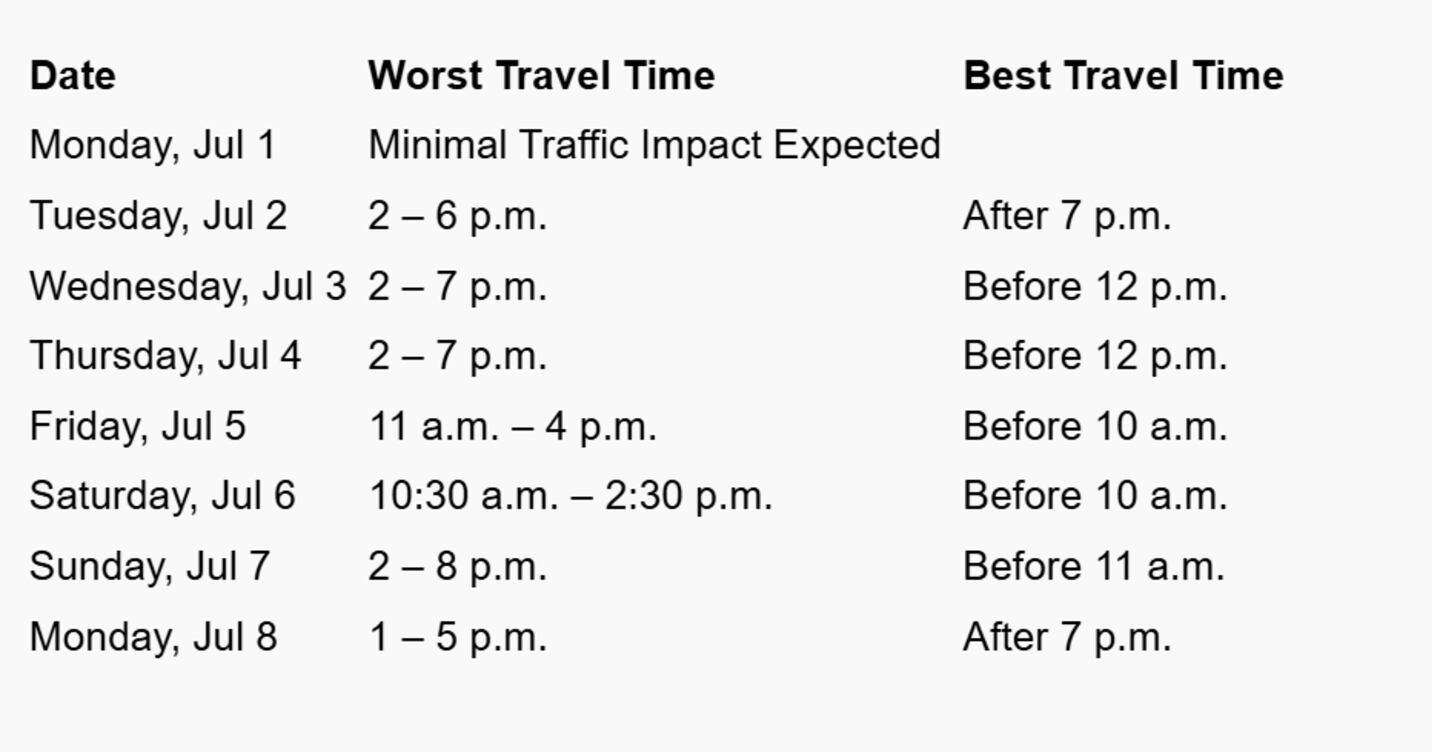This screenshot has height=752, width=1440.
Task: Click the 2 – 8 p.m. worst time
Action: tap(457, 566)
